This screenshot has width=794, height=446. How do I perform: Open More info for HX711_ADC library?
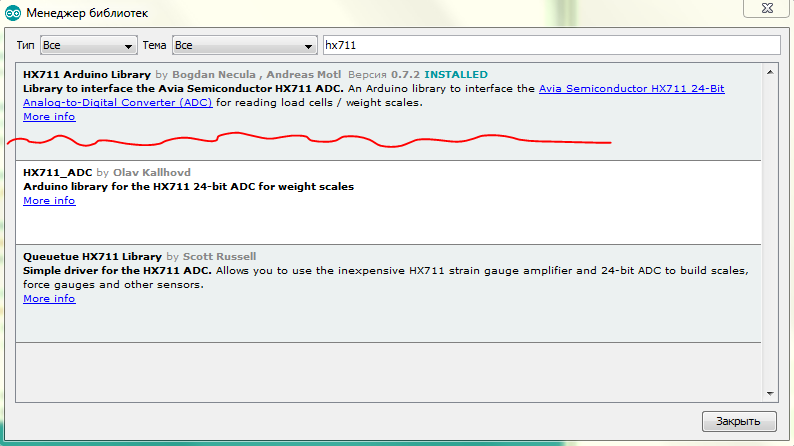point(49,201)
